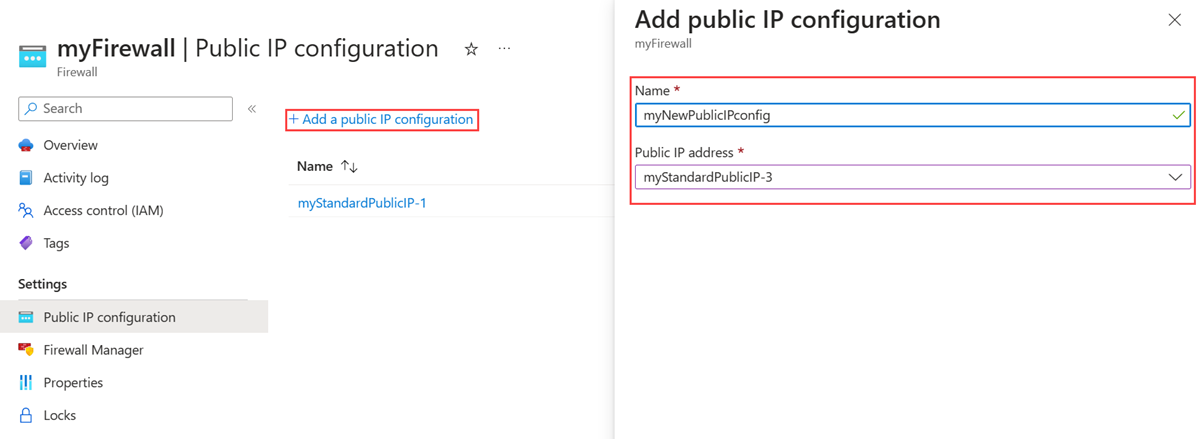
Task: Click the Properties bars icon
Action: click(26, 383)
